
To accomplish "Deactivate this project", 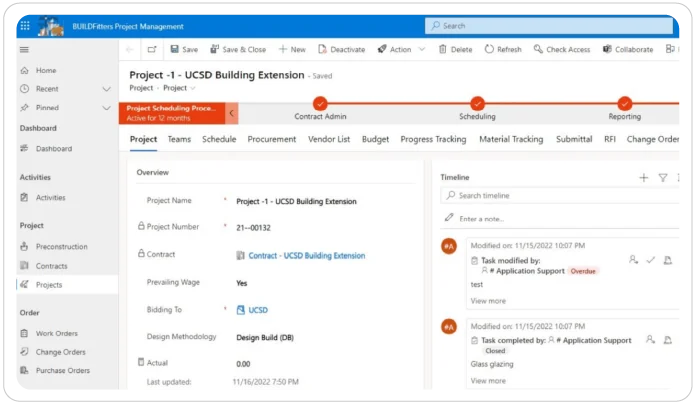I will [x=341, y=49].
